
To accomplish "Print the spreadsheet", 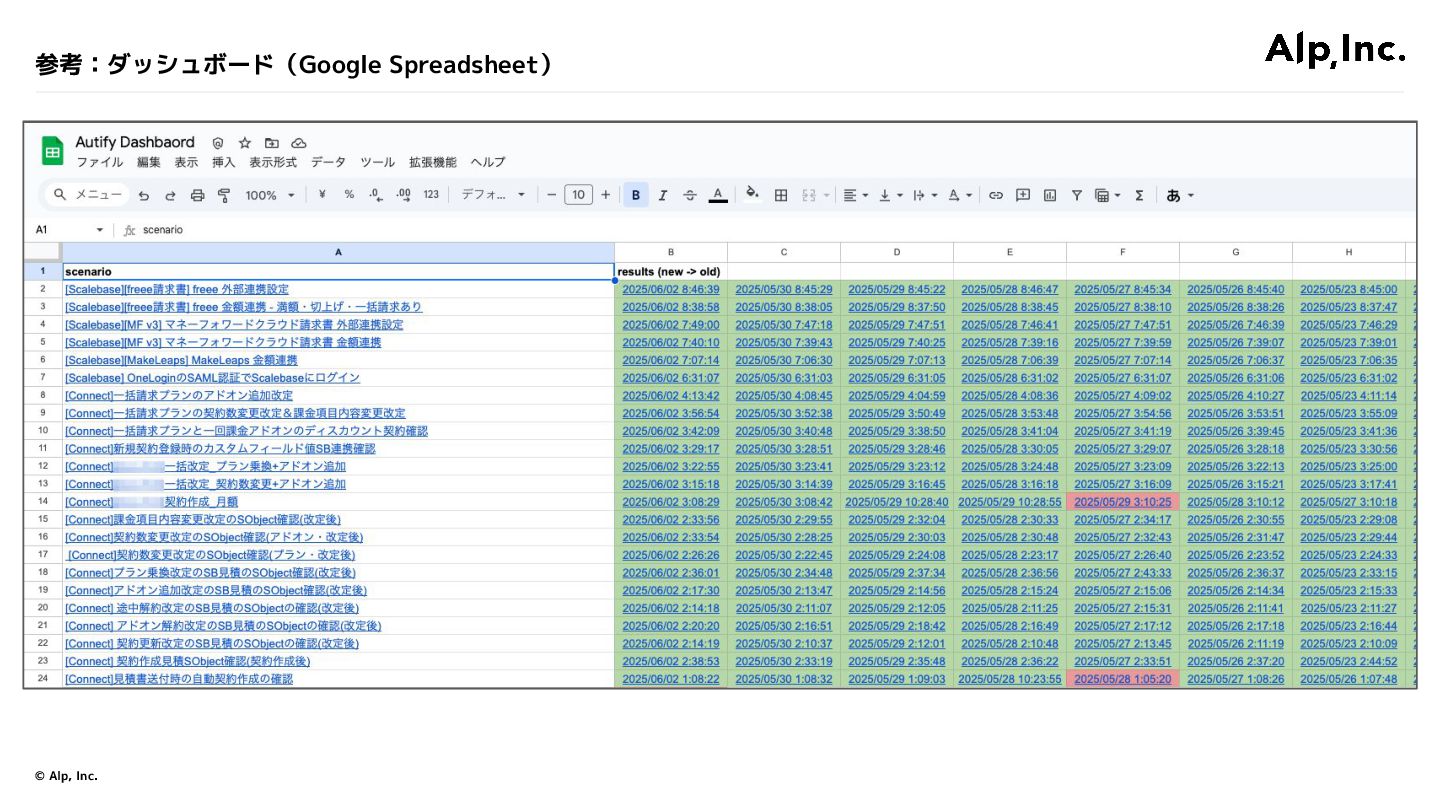I will [x=197, y=196].
